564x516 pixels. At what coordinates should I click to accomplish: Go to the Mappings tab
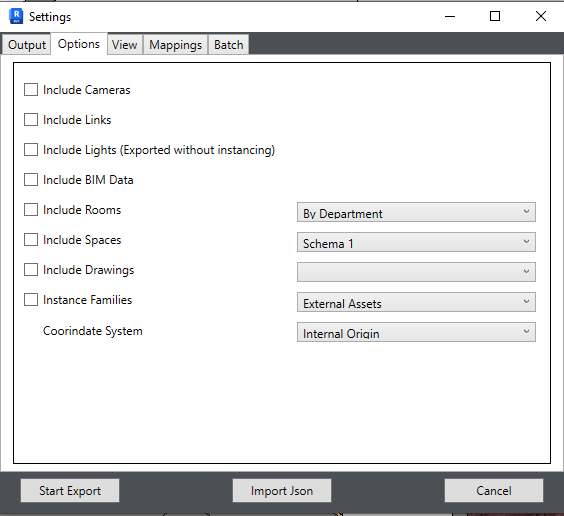tap(176, 45)
